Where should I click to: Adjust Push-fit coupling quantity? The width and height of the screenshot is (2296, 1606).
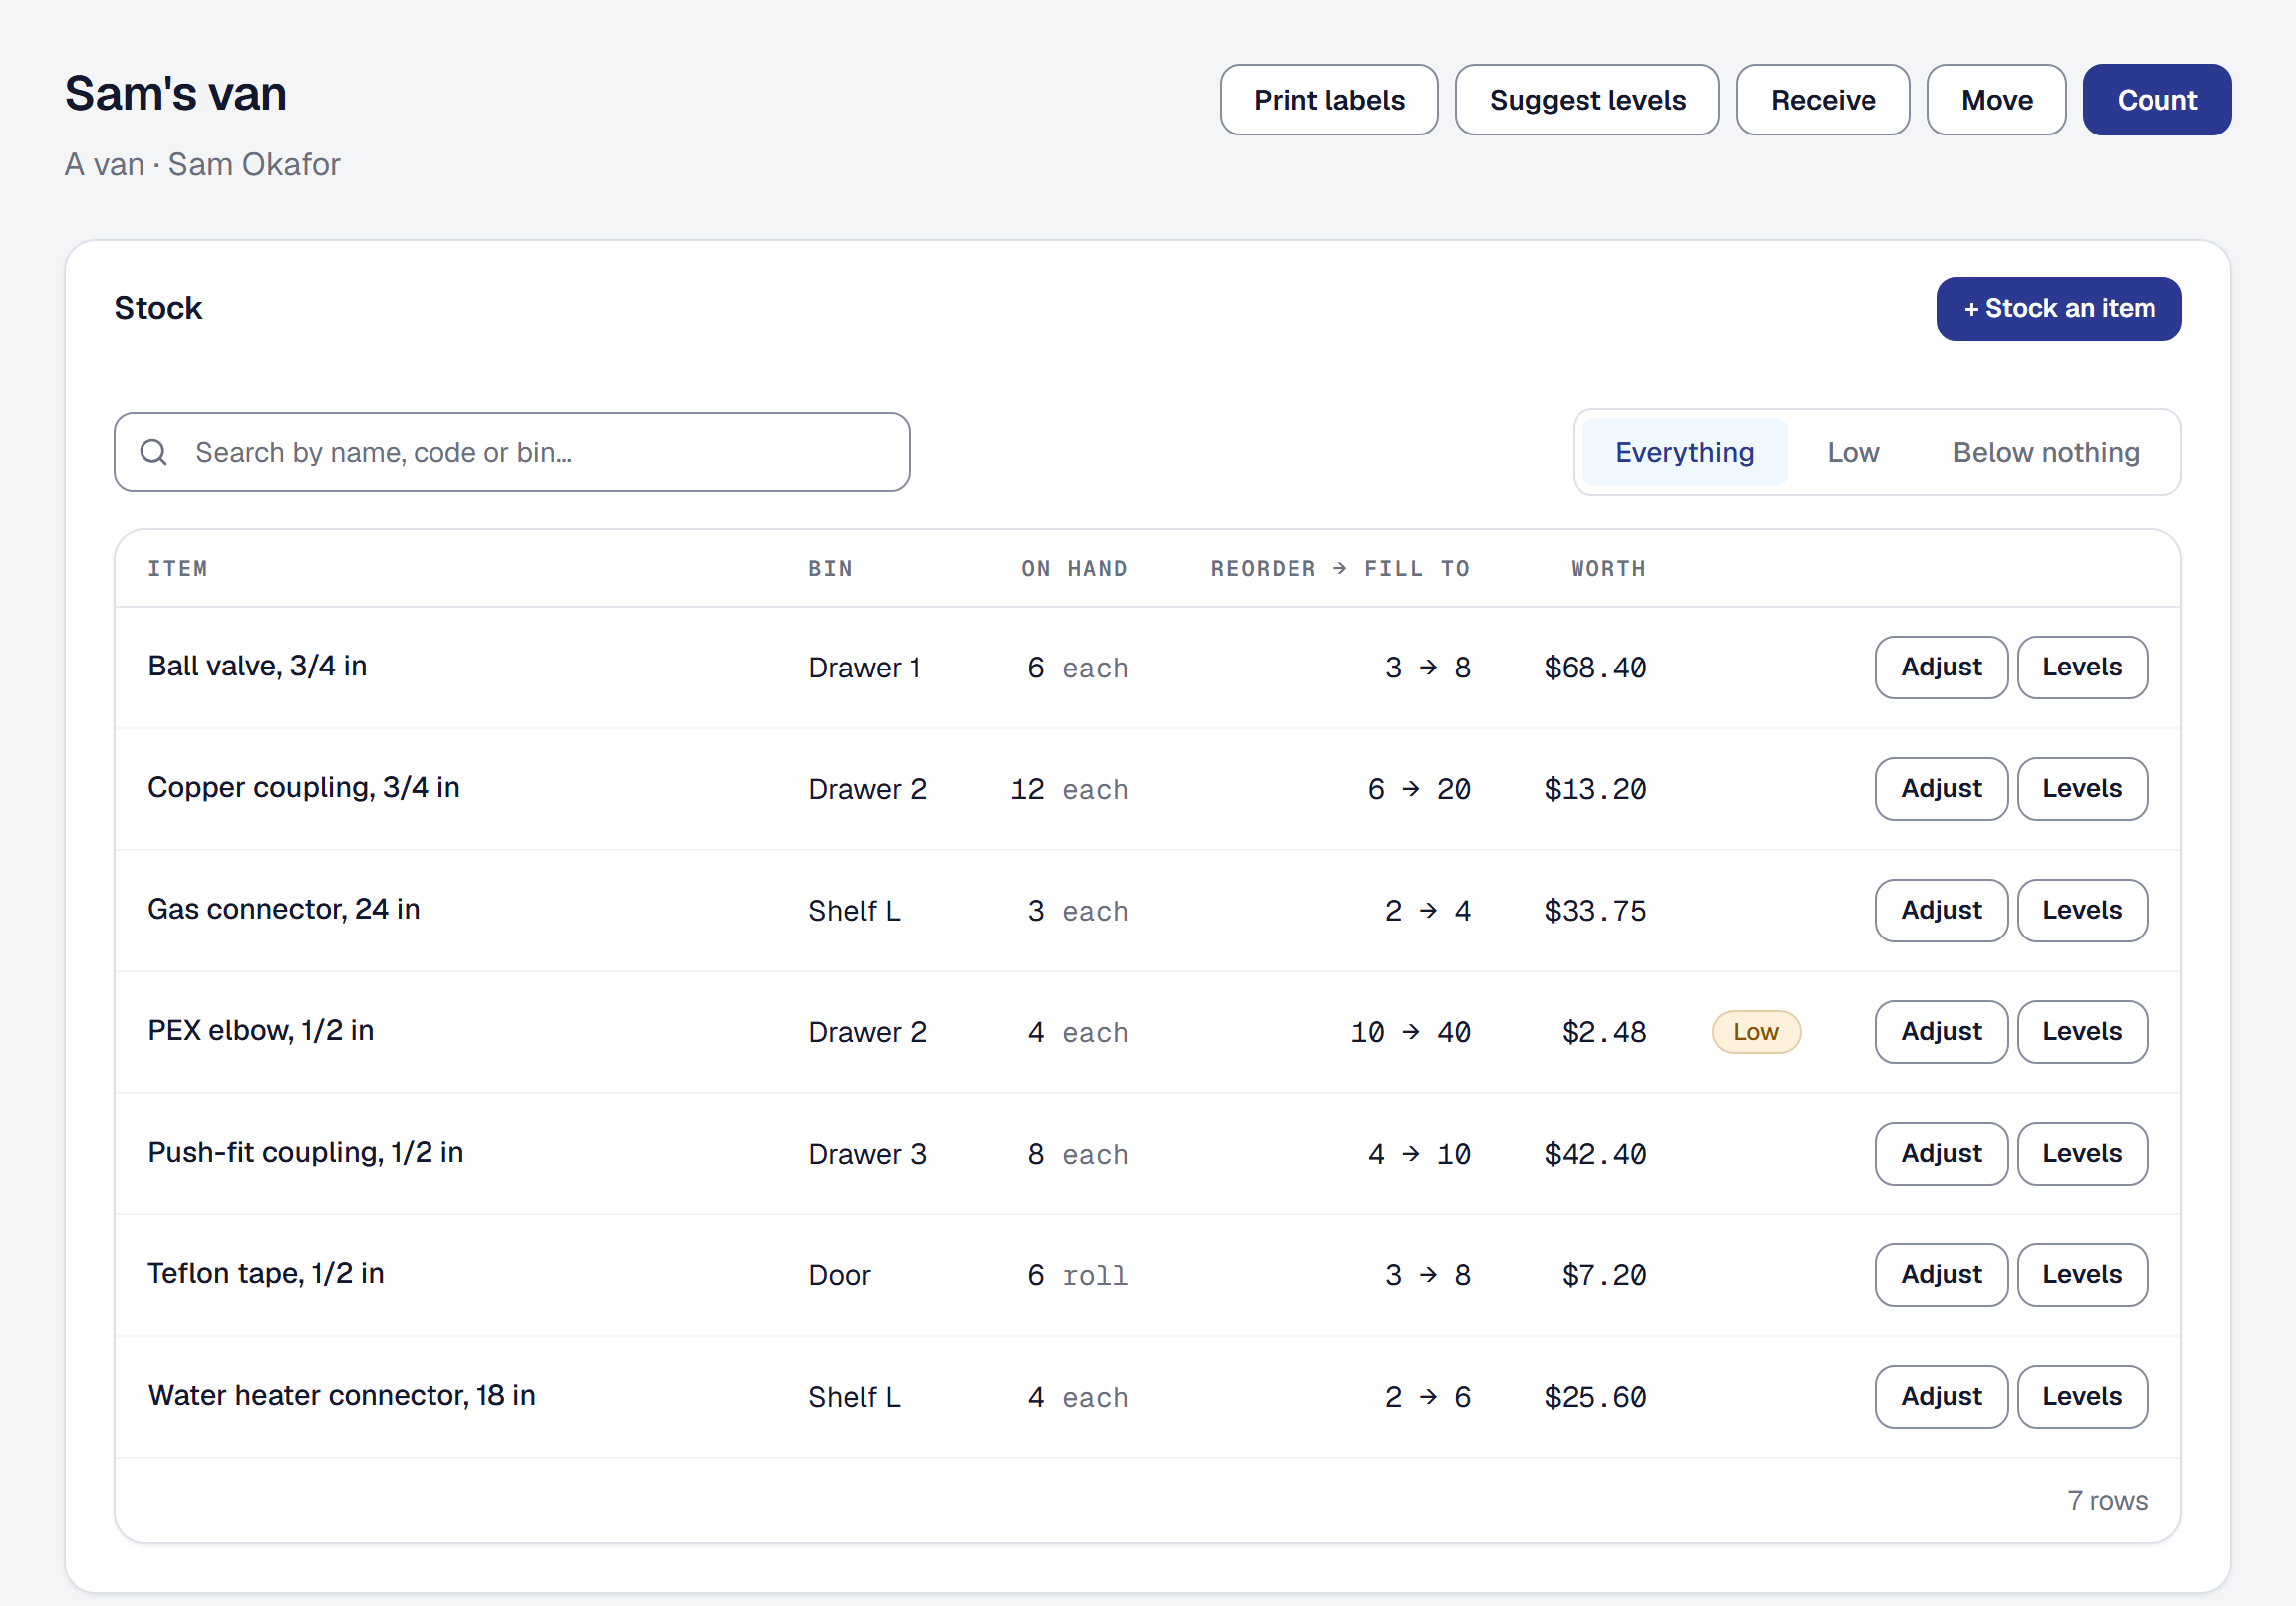1940,1153
